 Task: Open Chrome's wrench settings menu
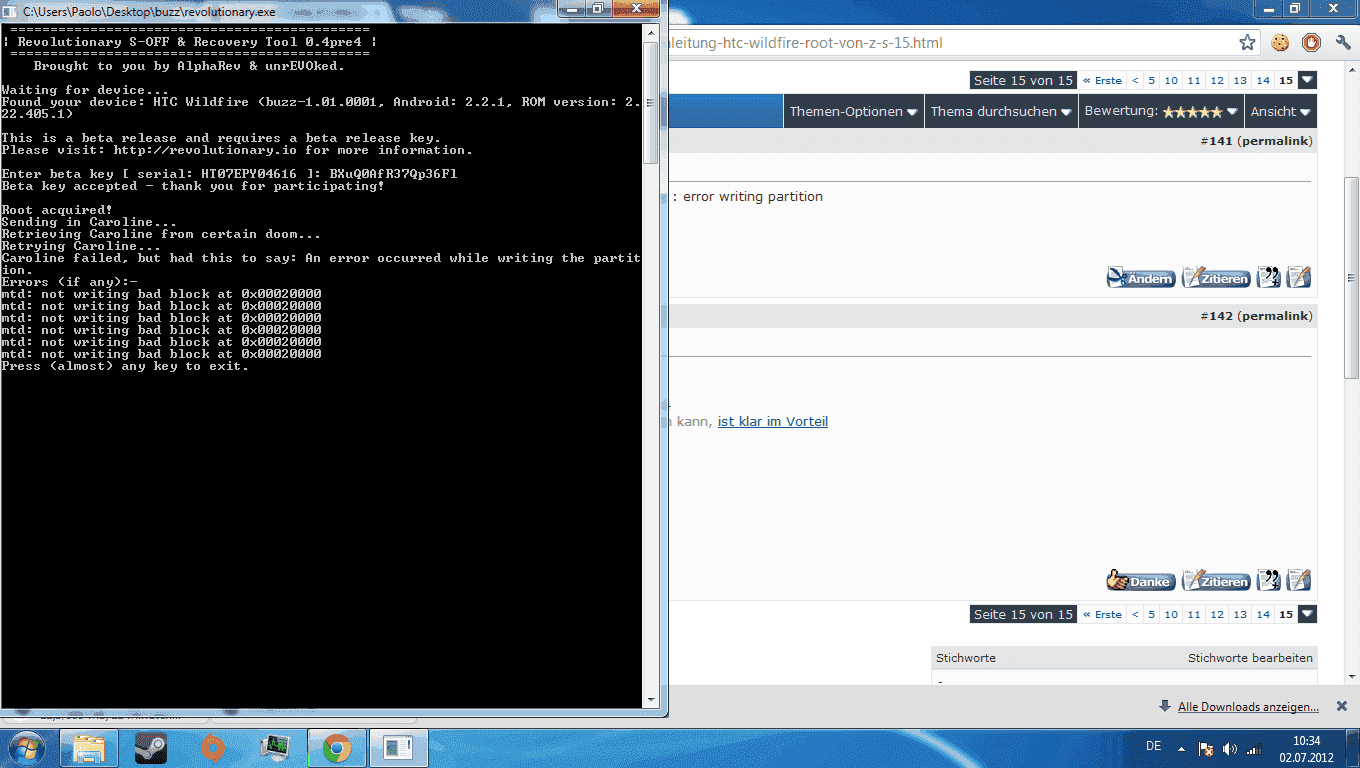[x=1341, y=43]
